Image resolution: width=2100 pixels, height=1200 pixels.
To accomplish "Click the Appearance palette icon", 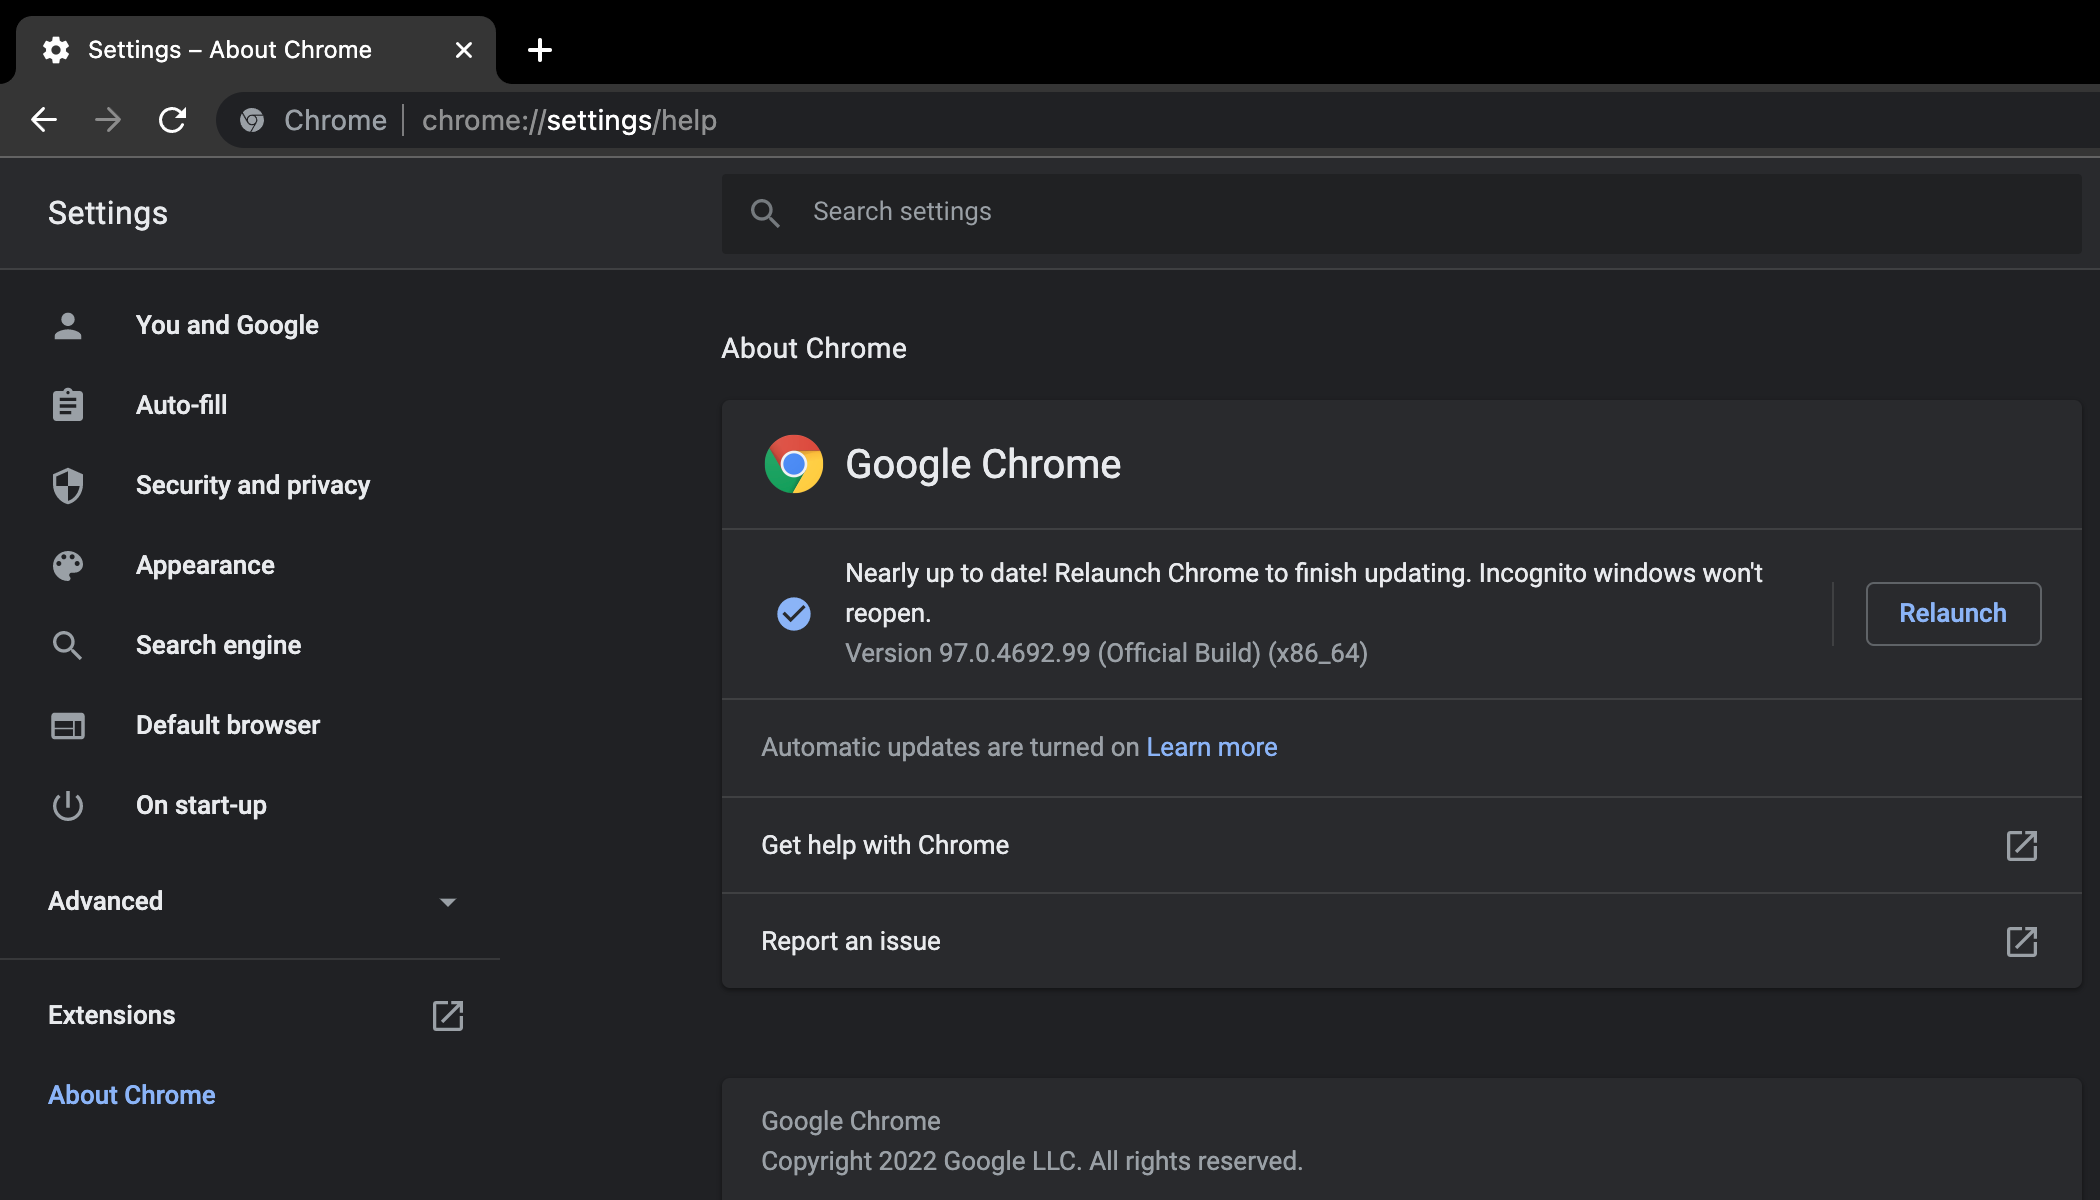I will point(66,564).
